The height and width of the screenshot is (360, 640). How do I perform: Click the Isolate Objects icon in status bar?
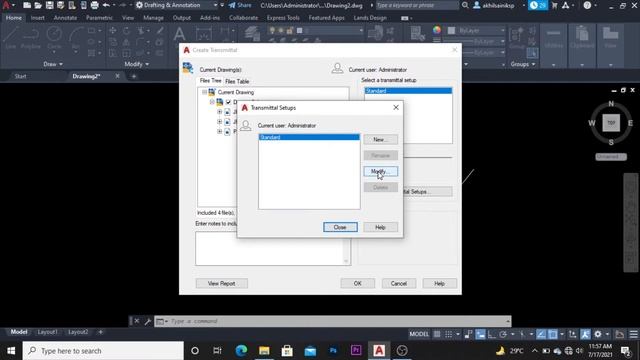pyautogui.click(x=620, y=334)
